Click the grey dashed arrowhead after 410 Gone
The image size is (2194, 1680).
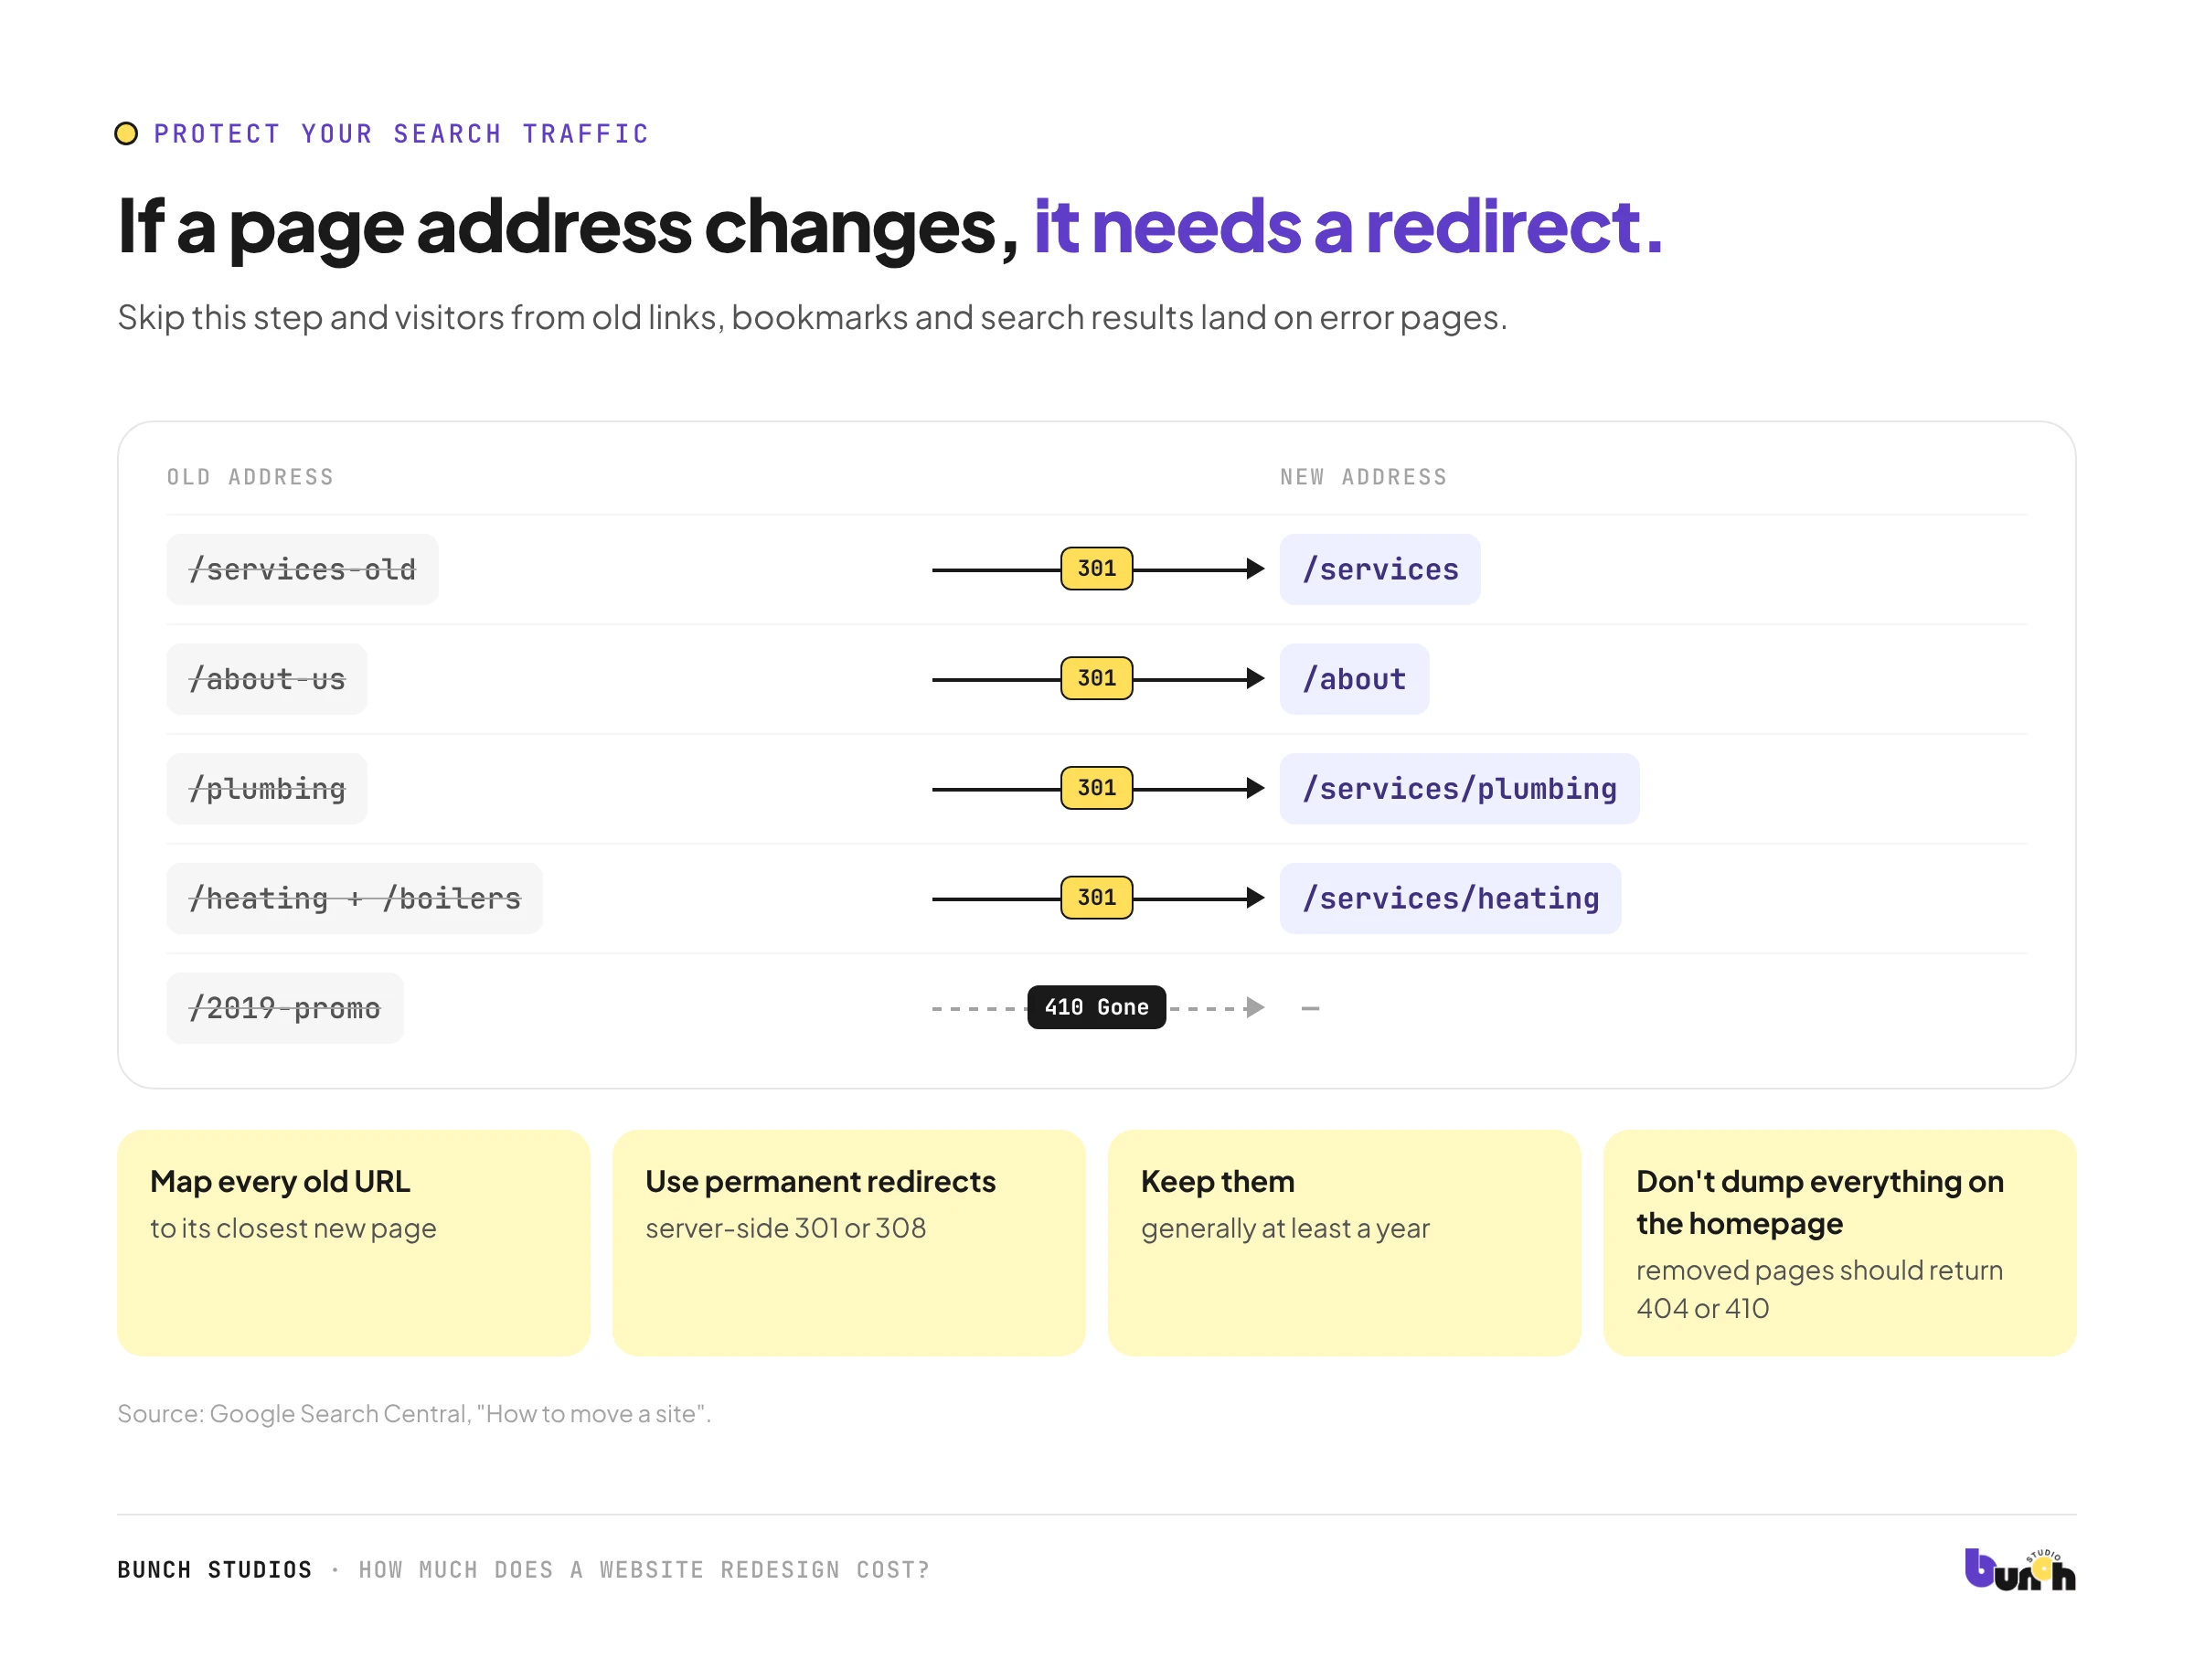(x=1255, y=1007)
